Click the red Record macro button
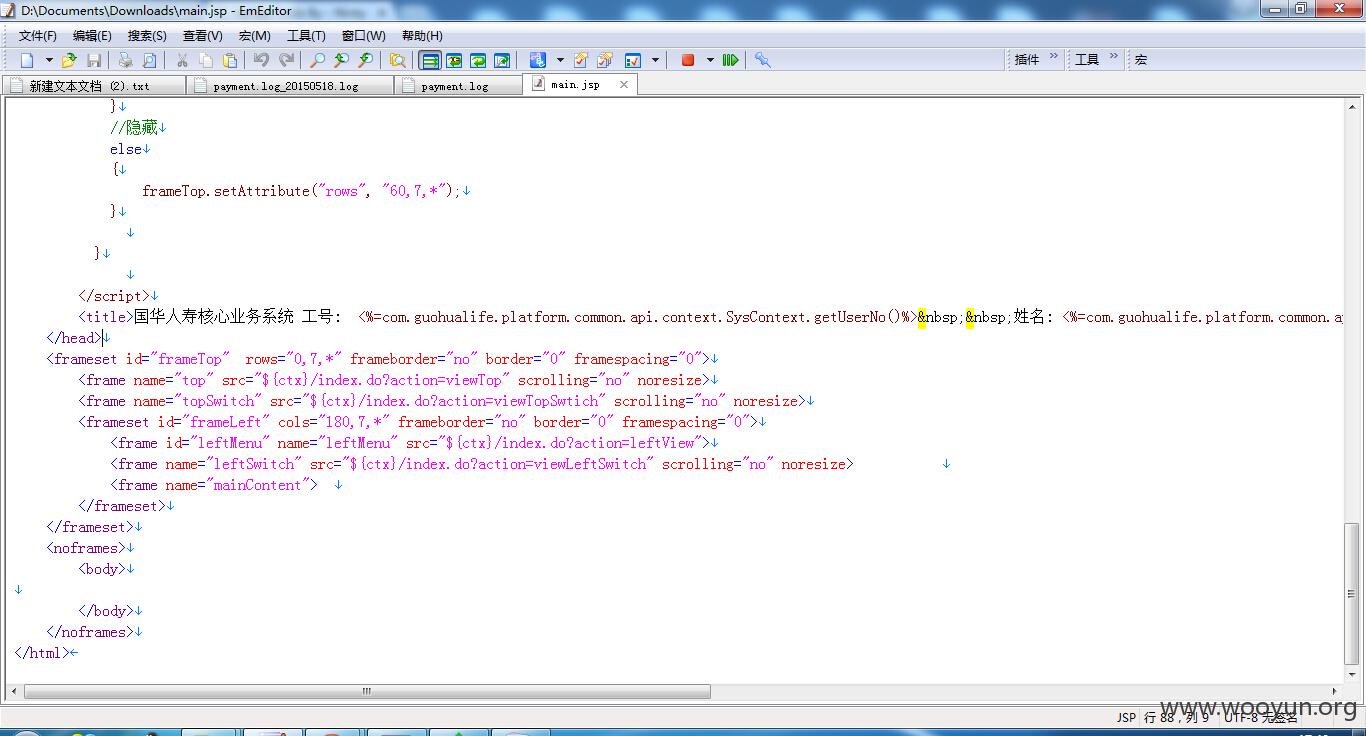This screenshot has height=736, width=1366. 687,60
